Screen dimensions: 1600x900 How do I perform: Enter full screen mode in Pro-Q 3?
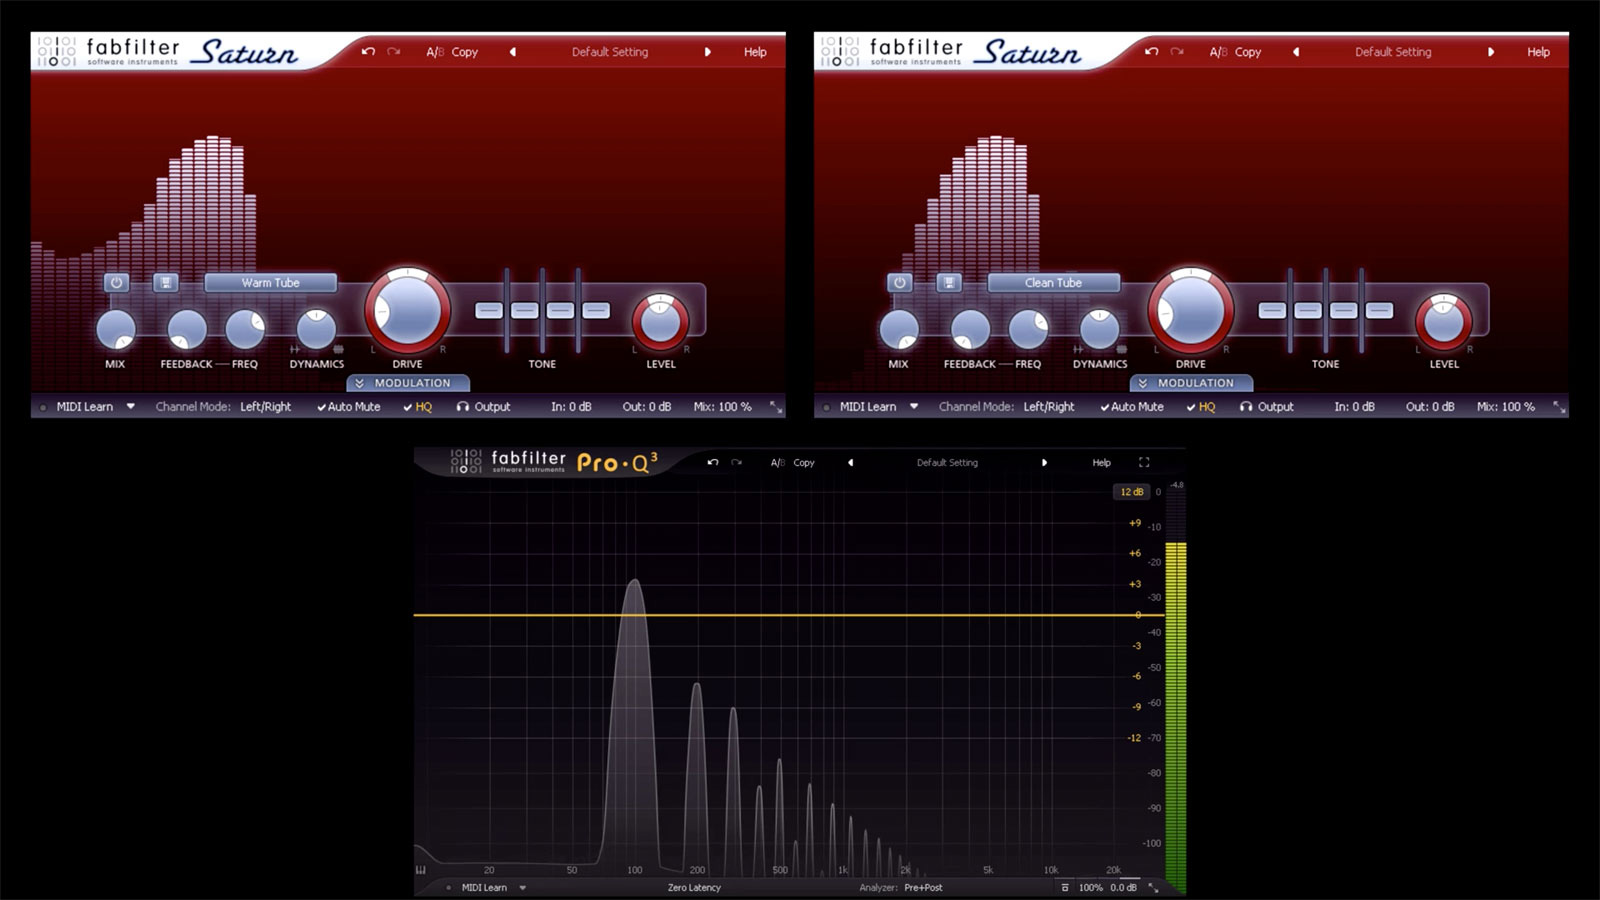pos(1144,463)
